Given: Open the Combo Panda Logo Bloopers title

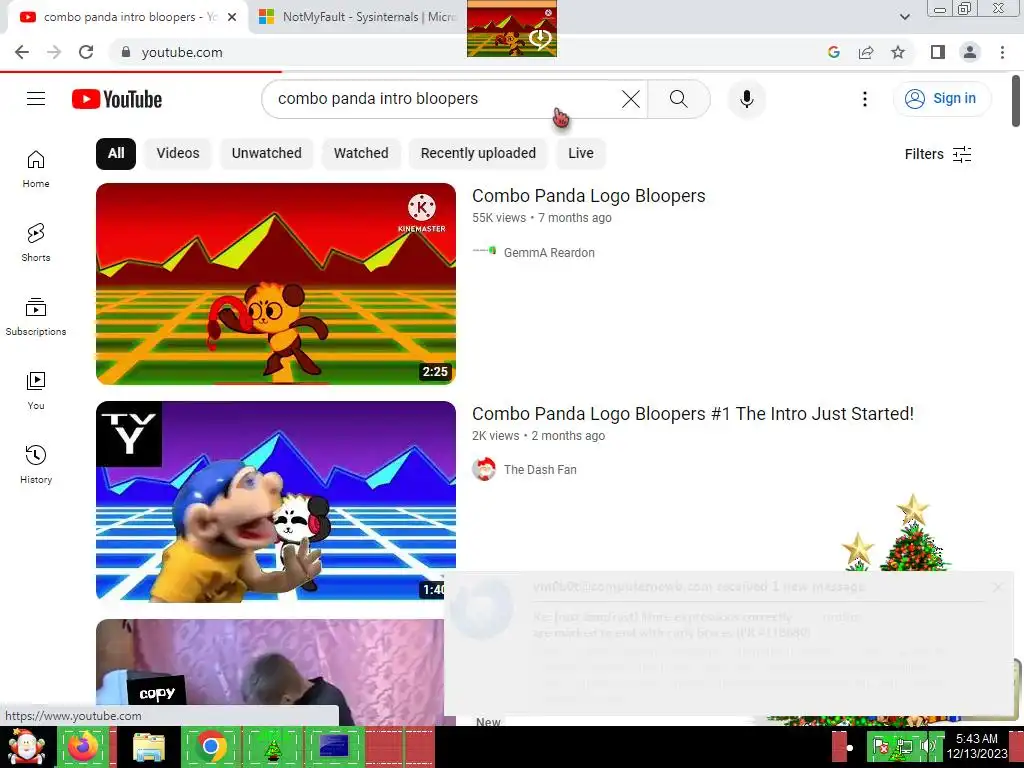Looking at the screenshot, I should (588, 196).
